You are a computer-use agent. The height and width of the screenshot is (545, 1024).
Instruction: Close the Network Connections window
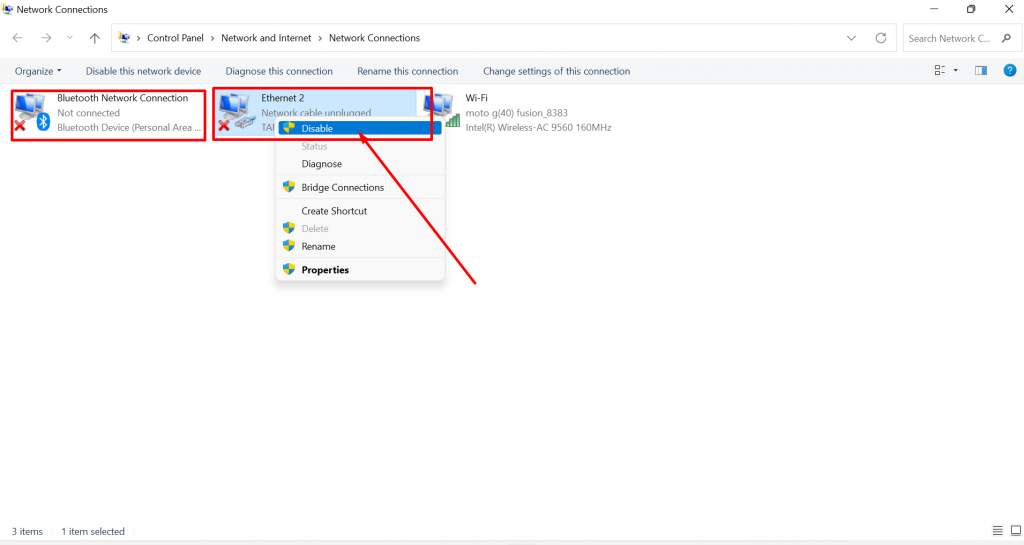pos(1008,9)
